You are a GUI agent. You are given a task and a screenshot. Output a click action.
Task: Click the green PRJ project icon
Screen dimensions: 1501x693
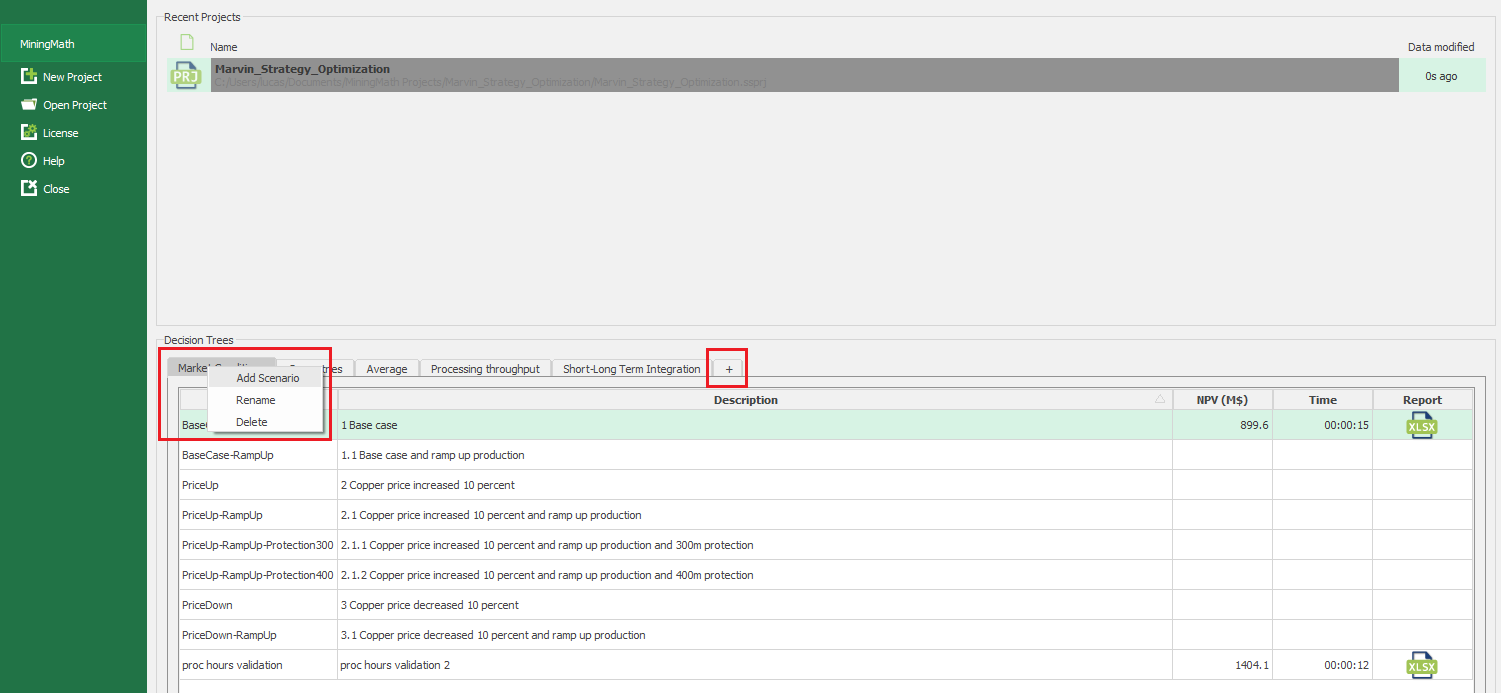tap(186, 75)
